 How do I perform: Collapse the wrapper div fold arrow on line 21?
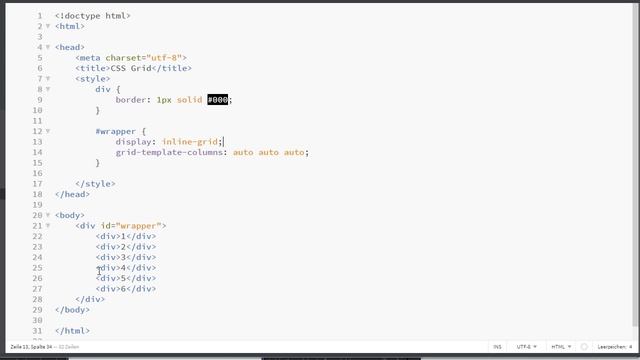click(48, 225)
